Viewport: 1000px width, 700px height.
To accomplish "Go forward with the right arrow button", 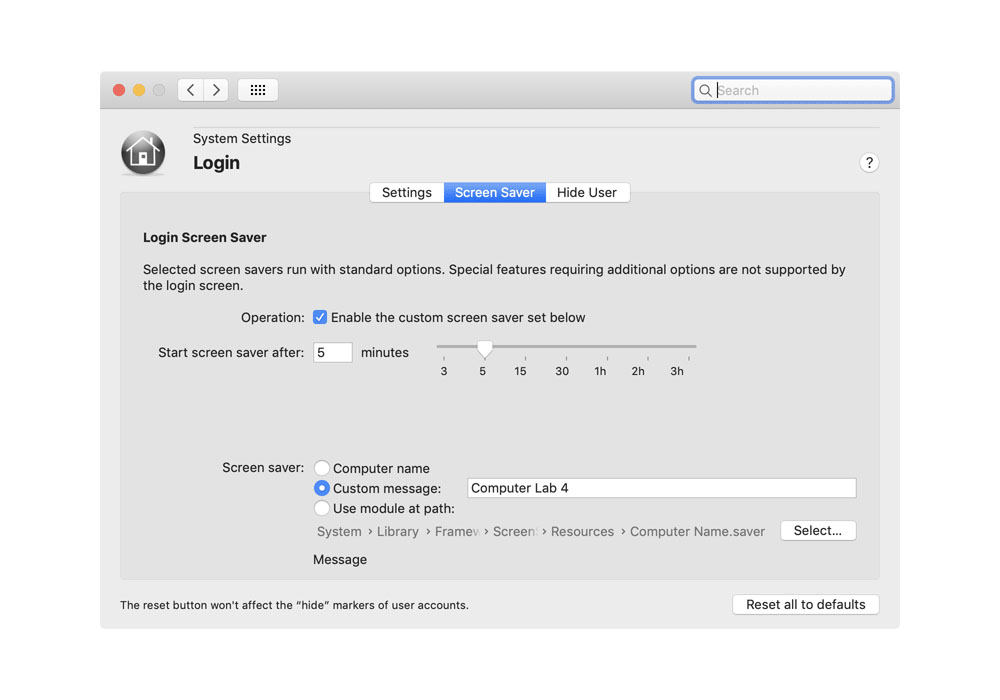I will tap(216, 90).
